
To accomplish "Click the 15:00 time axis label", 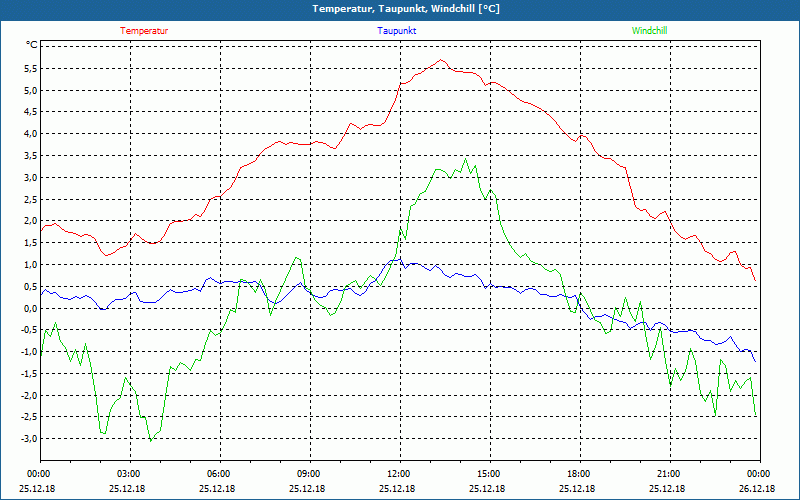I will pyautogui.click(x=490, y=474).
